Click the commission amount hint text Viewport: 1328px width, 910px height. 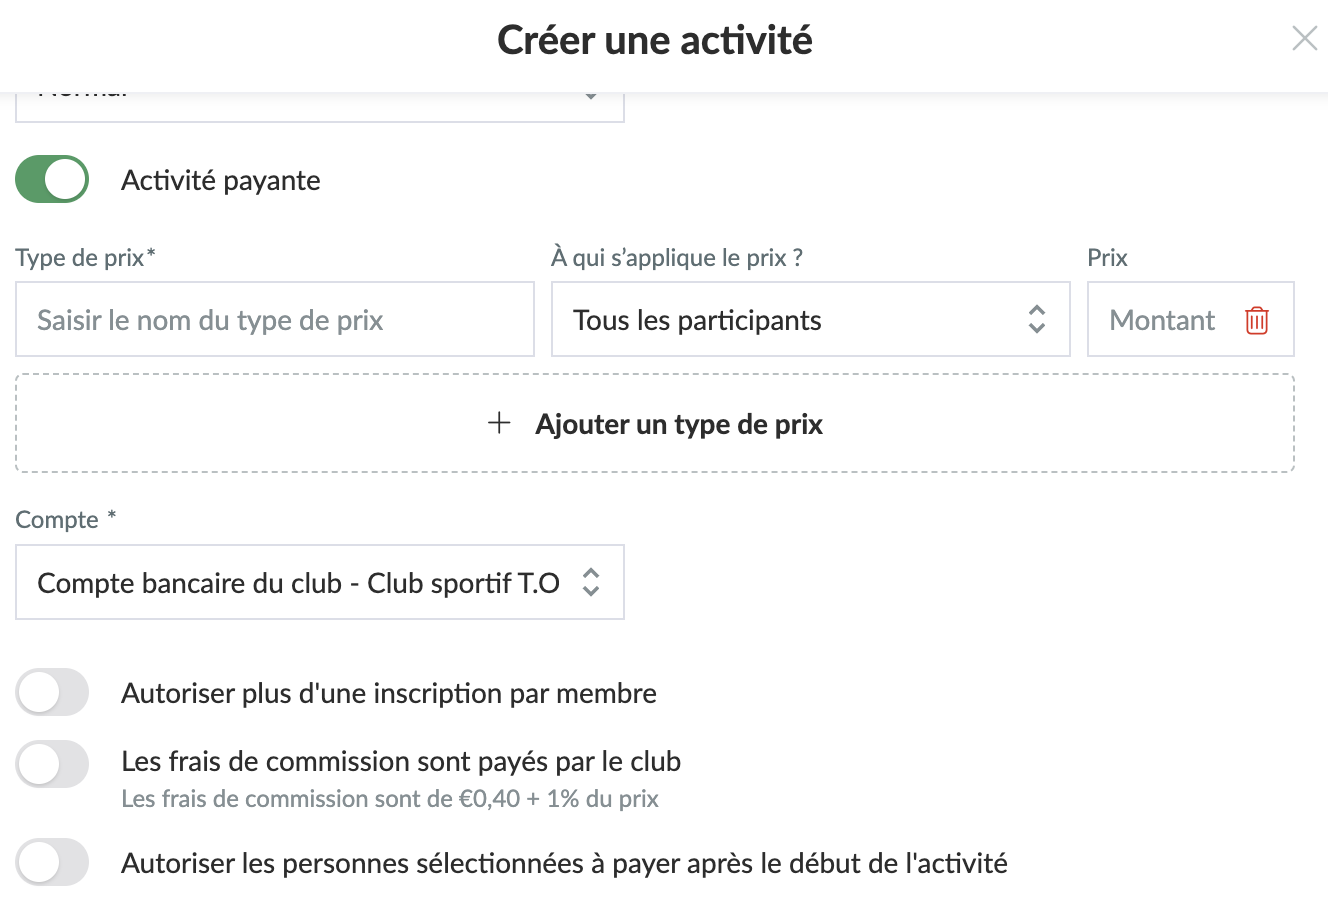click(x=390, y=799)
